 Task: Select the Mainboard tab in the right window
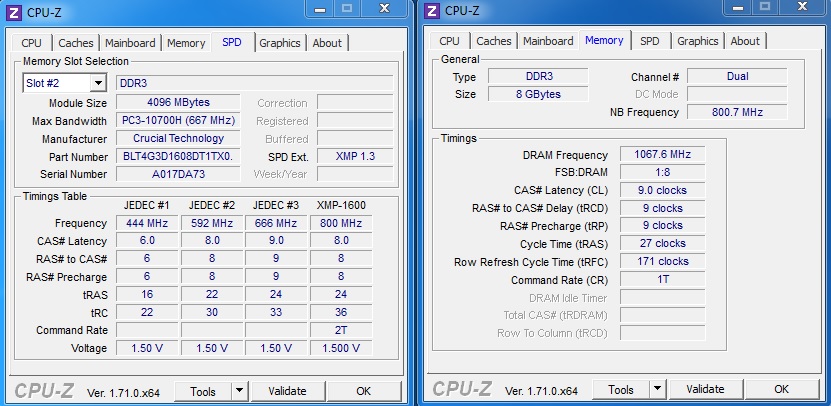pyautogui.click(x=549, y=41)
